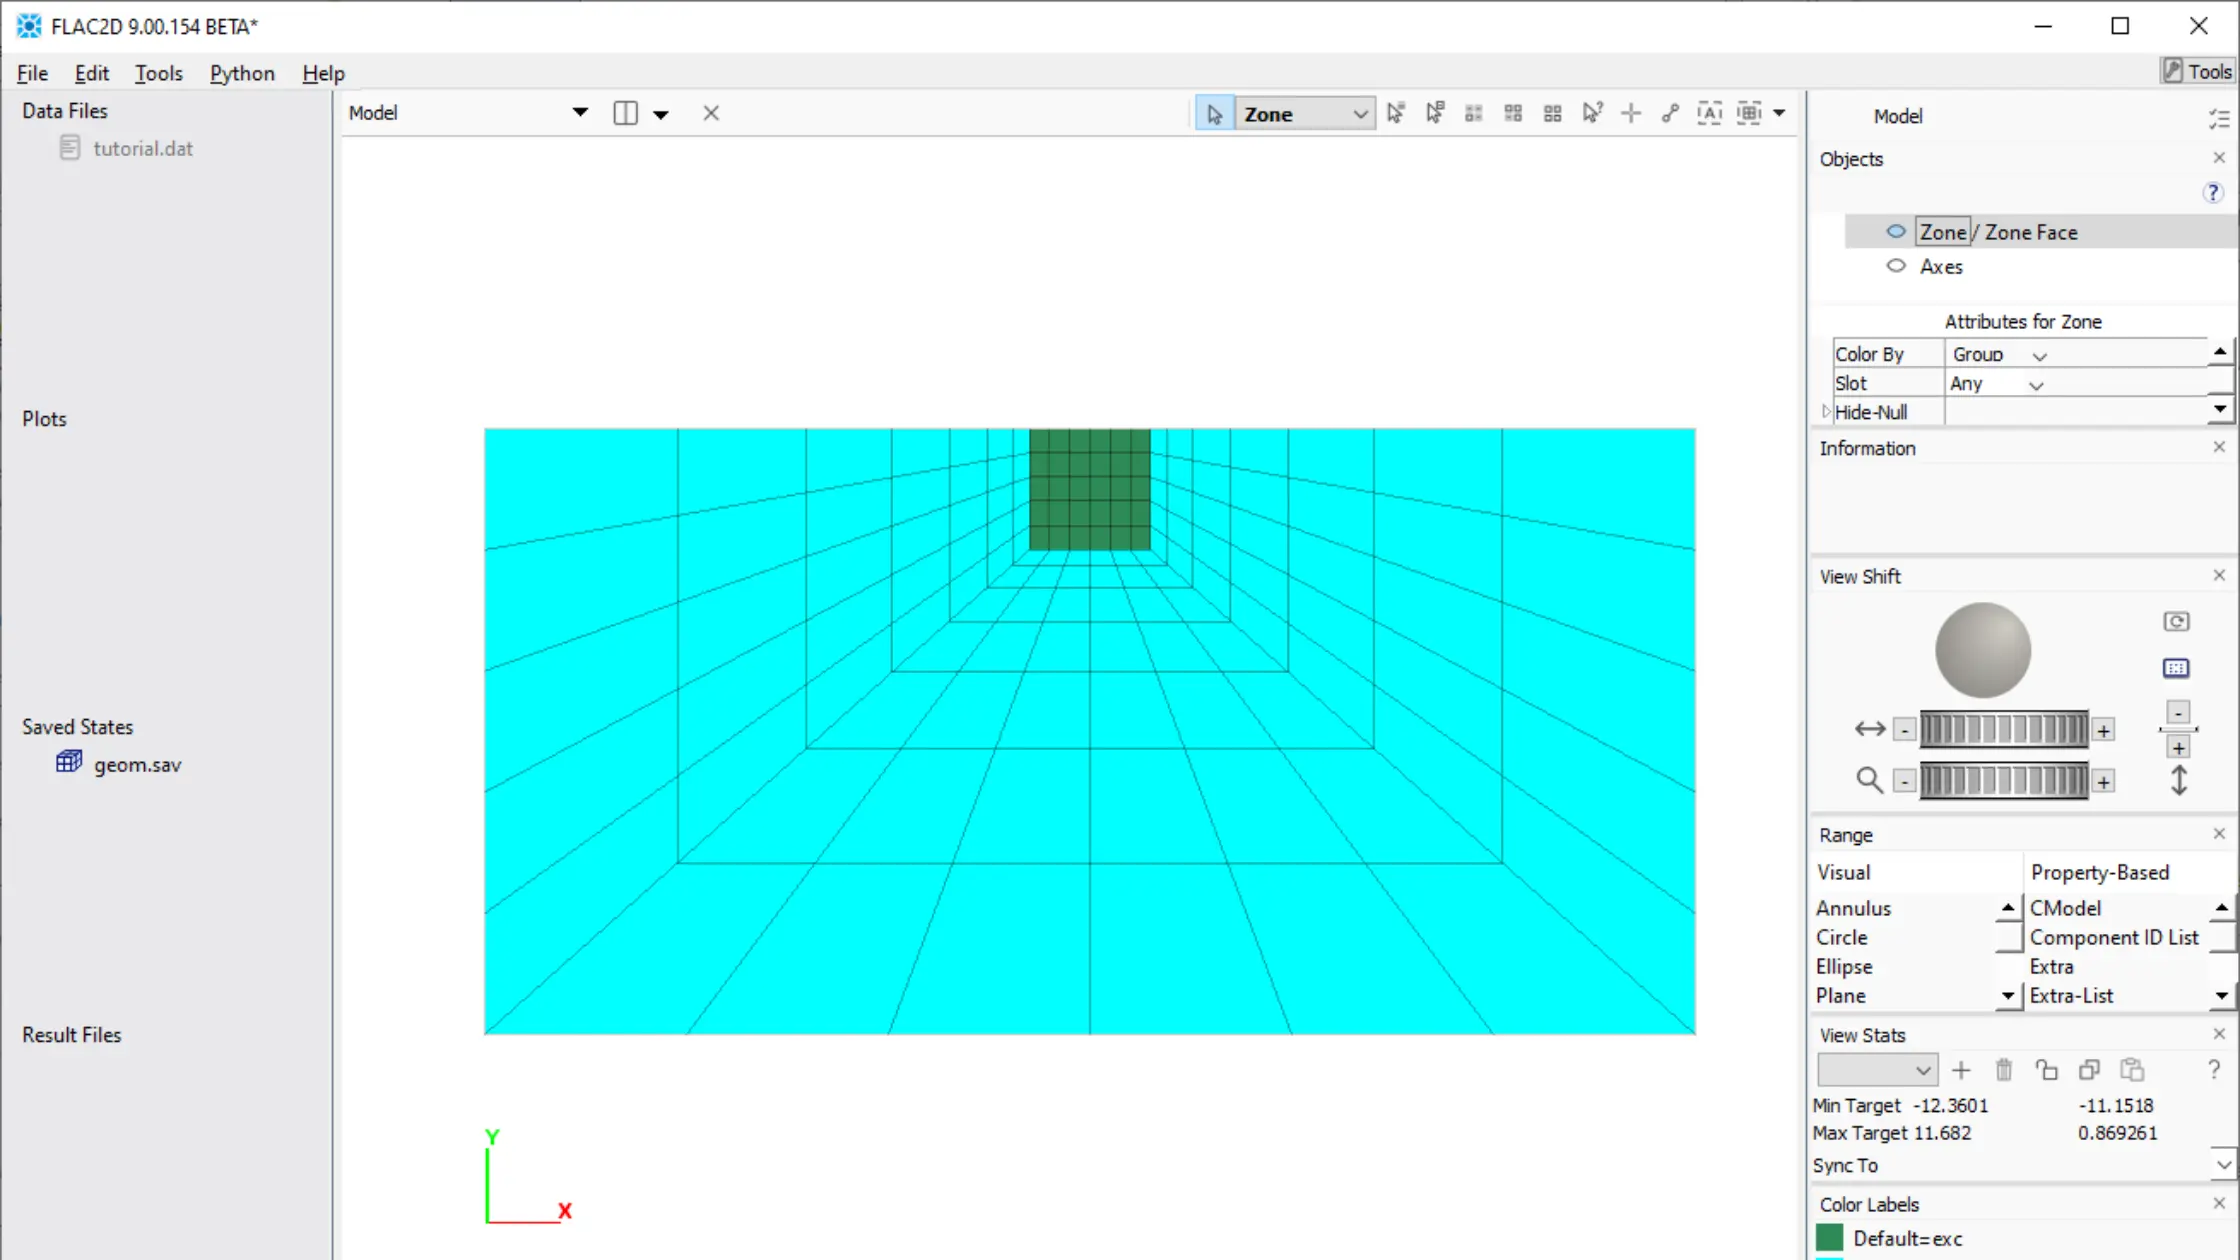Click the split pane layout icon
The width and height of the screenshot is (2240, 1260).
pyautogui.click(x=625, y=113)
